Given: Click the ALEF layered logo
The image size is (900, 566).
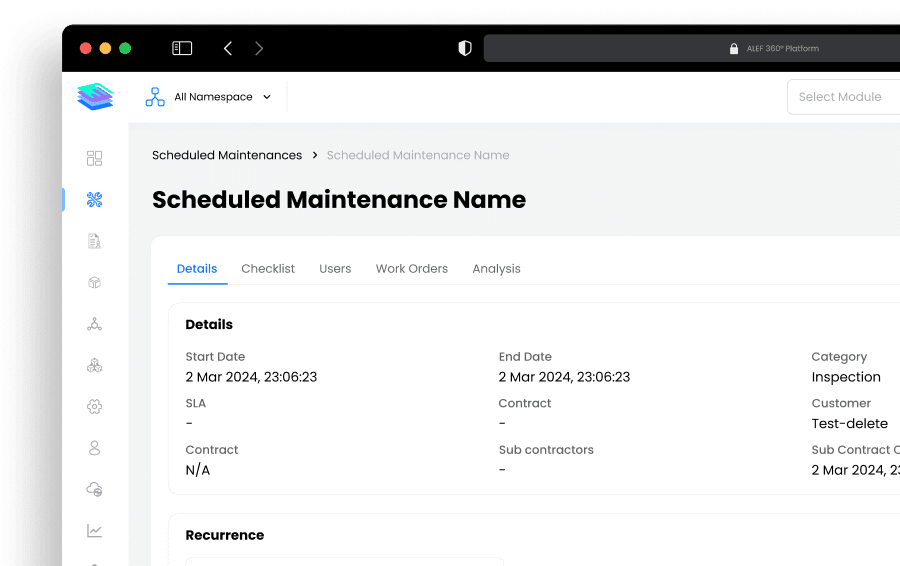Looking at the screenshot, I should 95,97.
